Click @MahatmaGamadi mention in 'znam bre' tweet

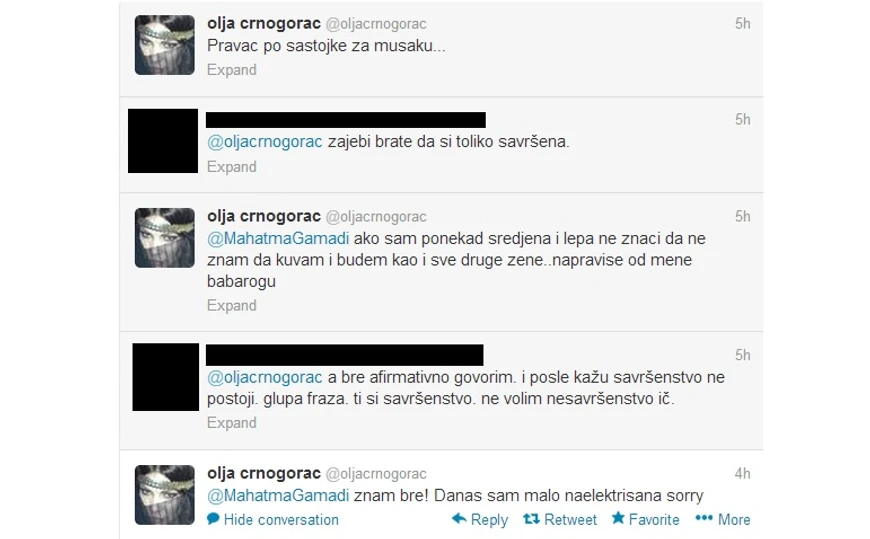click(x=278, y=495)
